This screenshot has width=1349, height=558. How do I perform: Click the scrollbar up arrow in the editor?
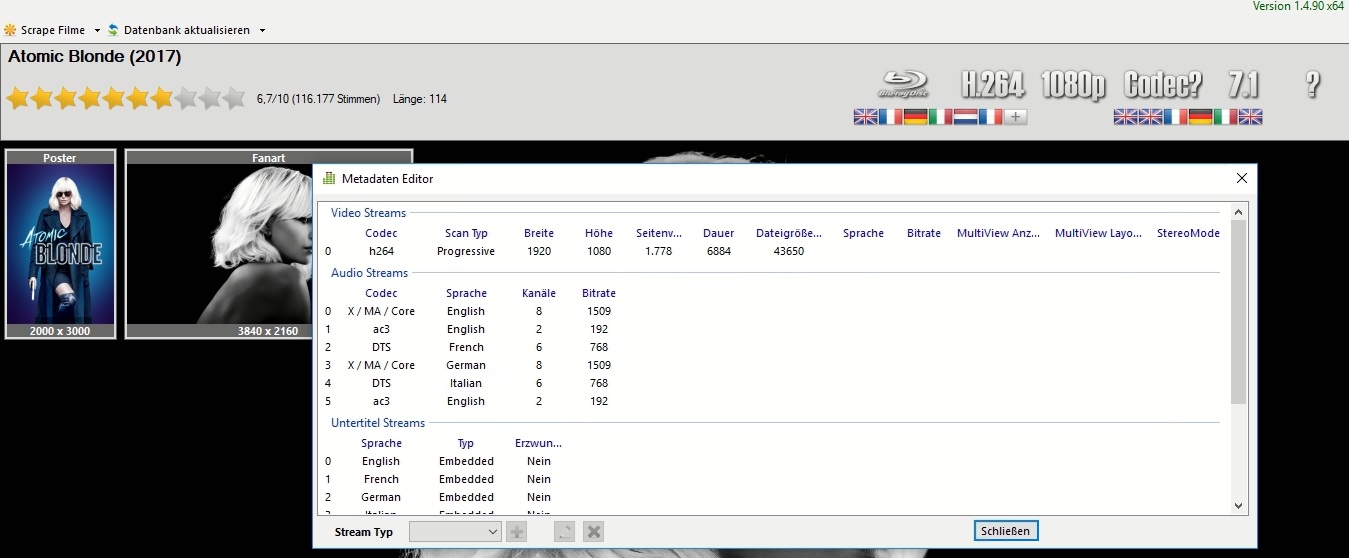coord(1239,212)
